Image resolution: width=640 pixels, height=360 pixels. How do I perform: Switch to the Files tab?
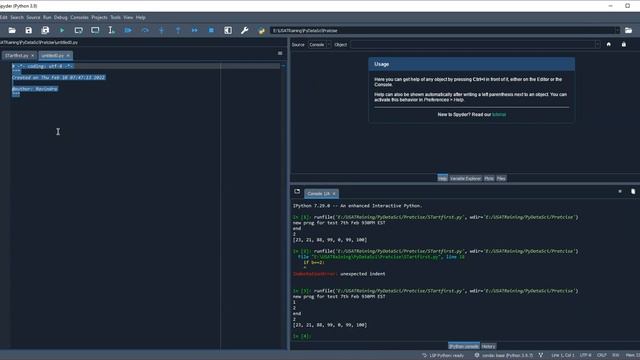click(x=501, y=178)
